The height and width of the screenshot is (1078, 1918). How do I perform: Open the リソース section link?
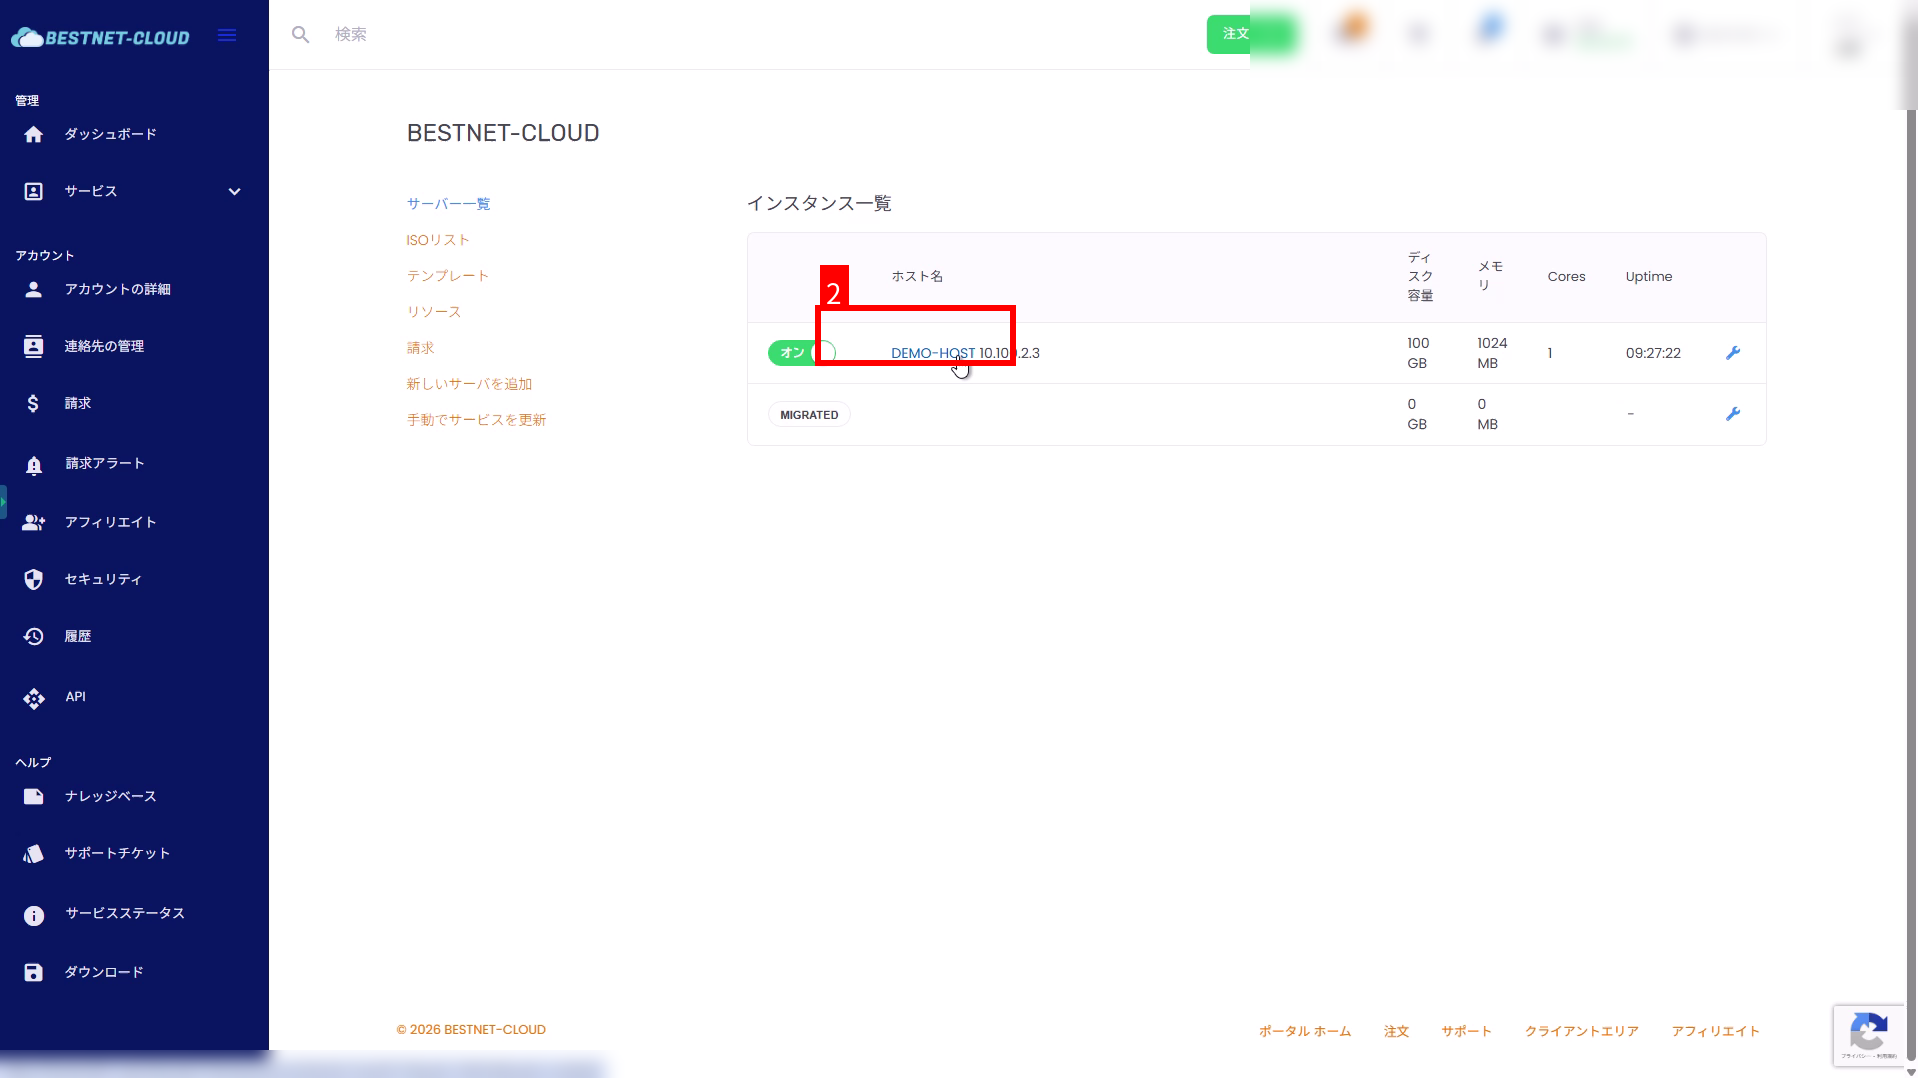click(433, 312)
